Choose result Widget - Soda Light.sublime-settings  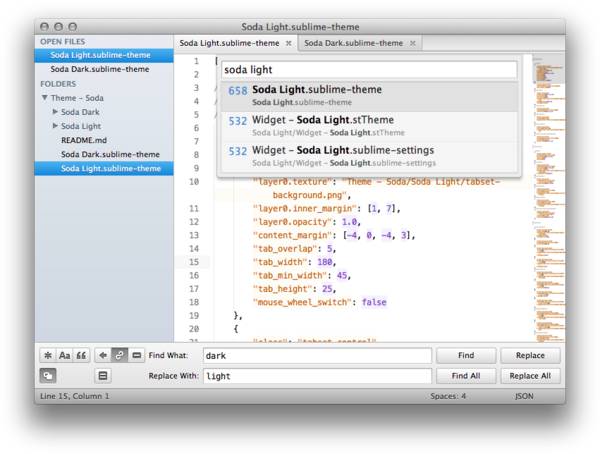click(369, 156)
